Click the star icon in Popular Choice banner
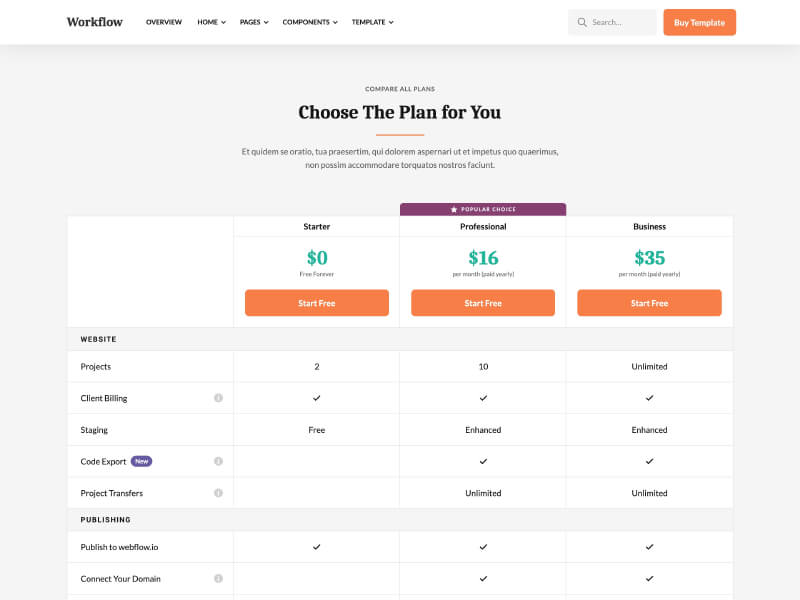This screenshot has height=600, width=800. pos(454,209)
